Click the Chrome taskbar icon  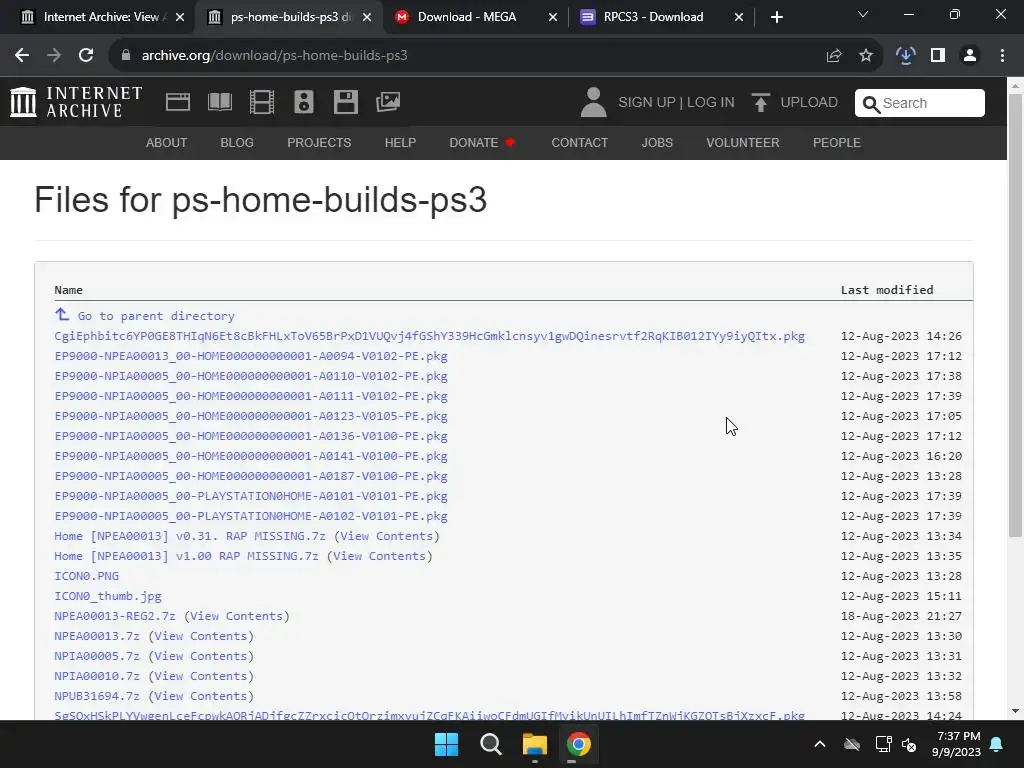point(579,744)
